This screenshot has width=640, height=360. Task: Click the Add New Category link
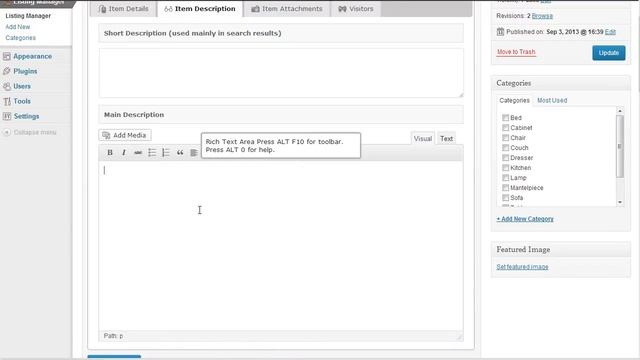coord(525,219)
